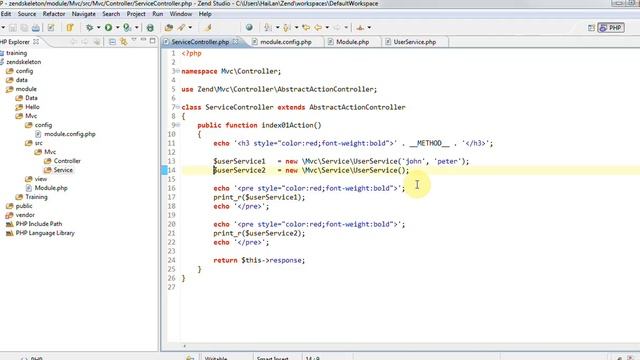
Task: Open the Refactor menu
Action: (x=54, y=14)
